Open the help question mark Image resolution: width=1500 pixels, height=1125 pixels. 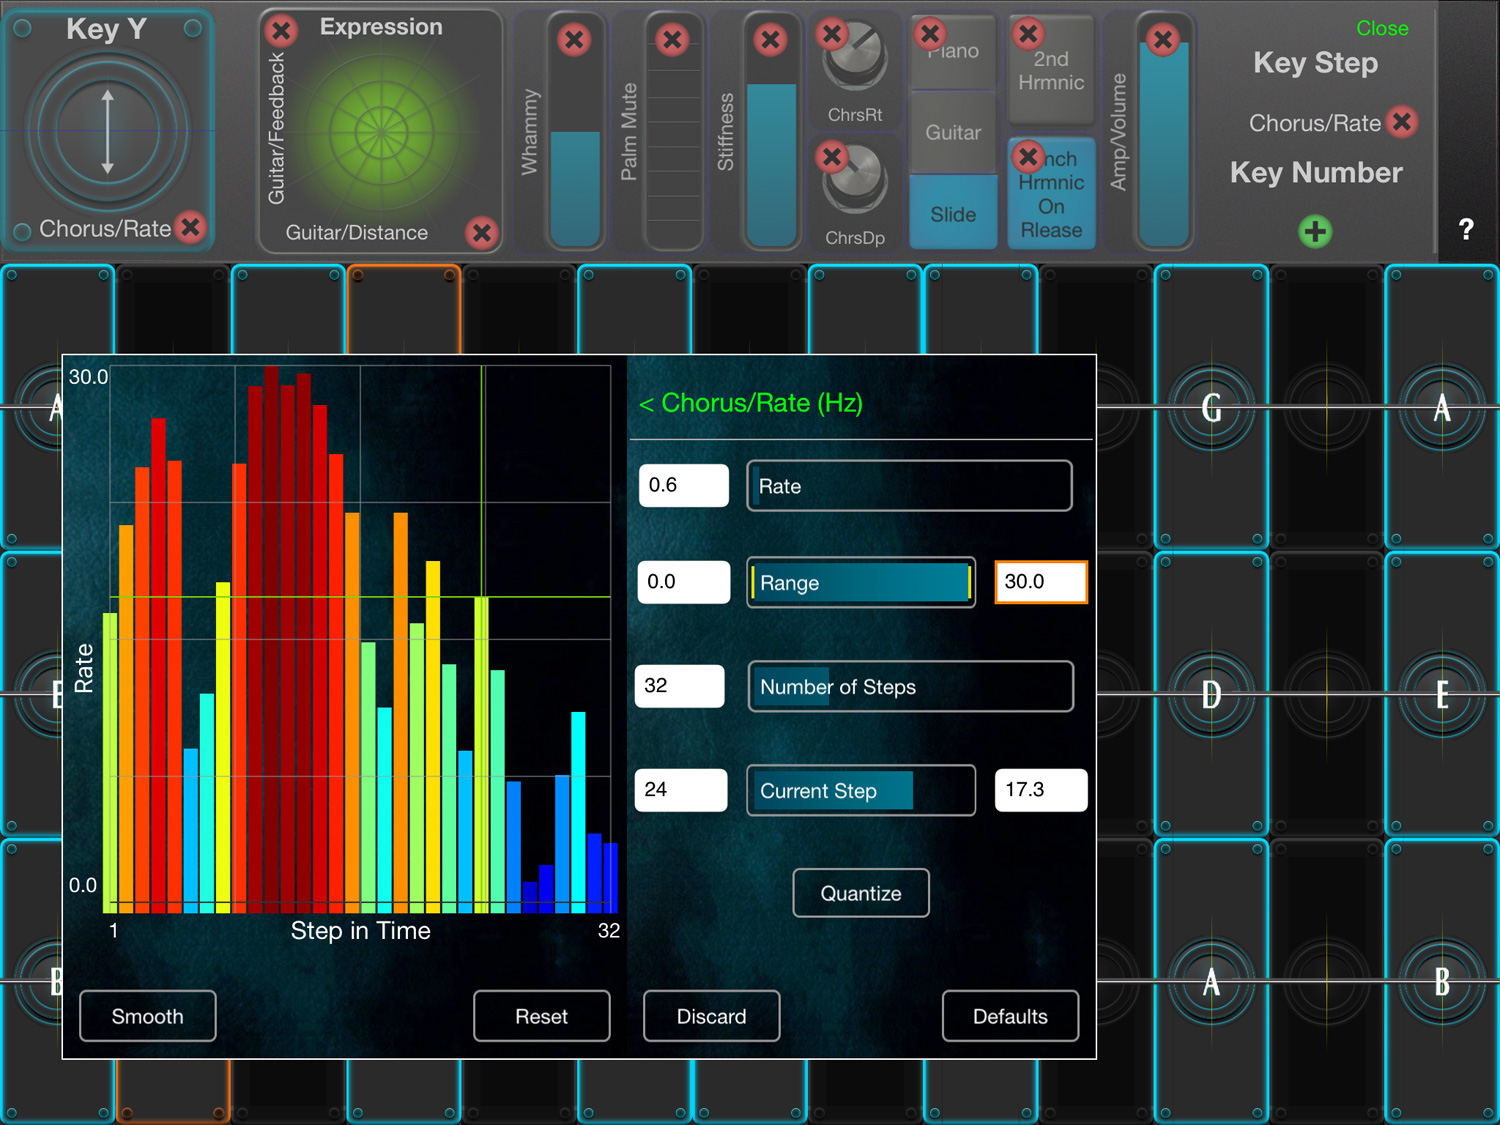point(1466,229)
